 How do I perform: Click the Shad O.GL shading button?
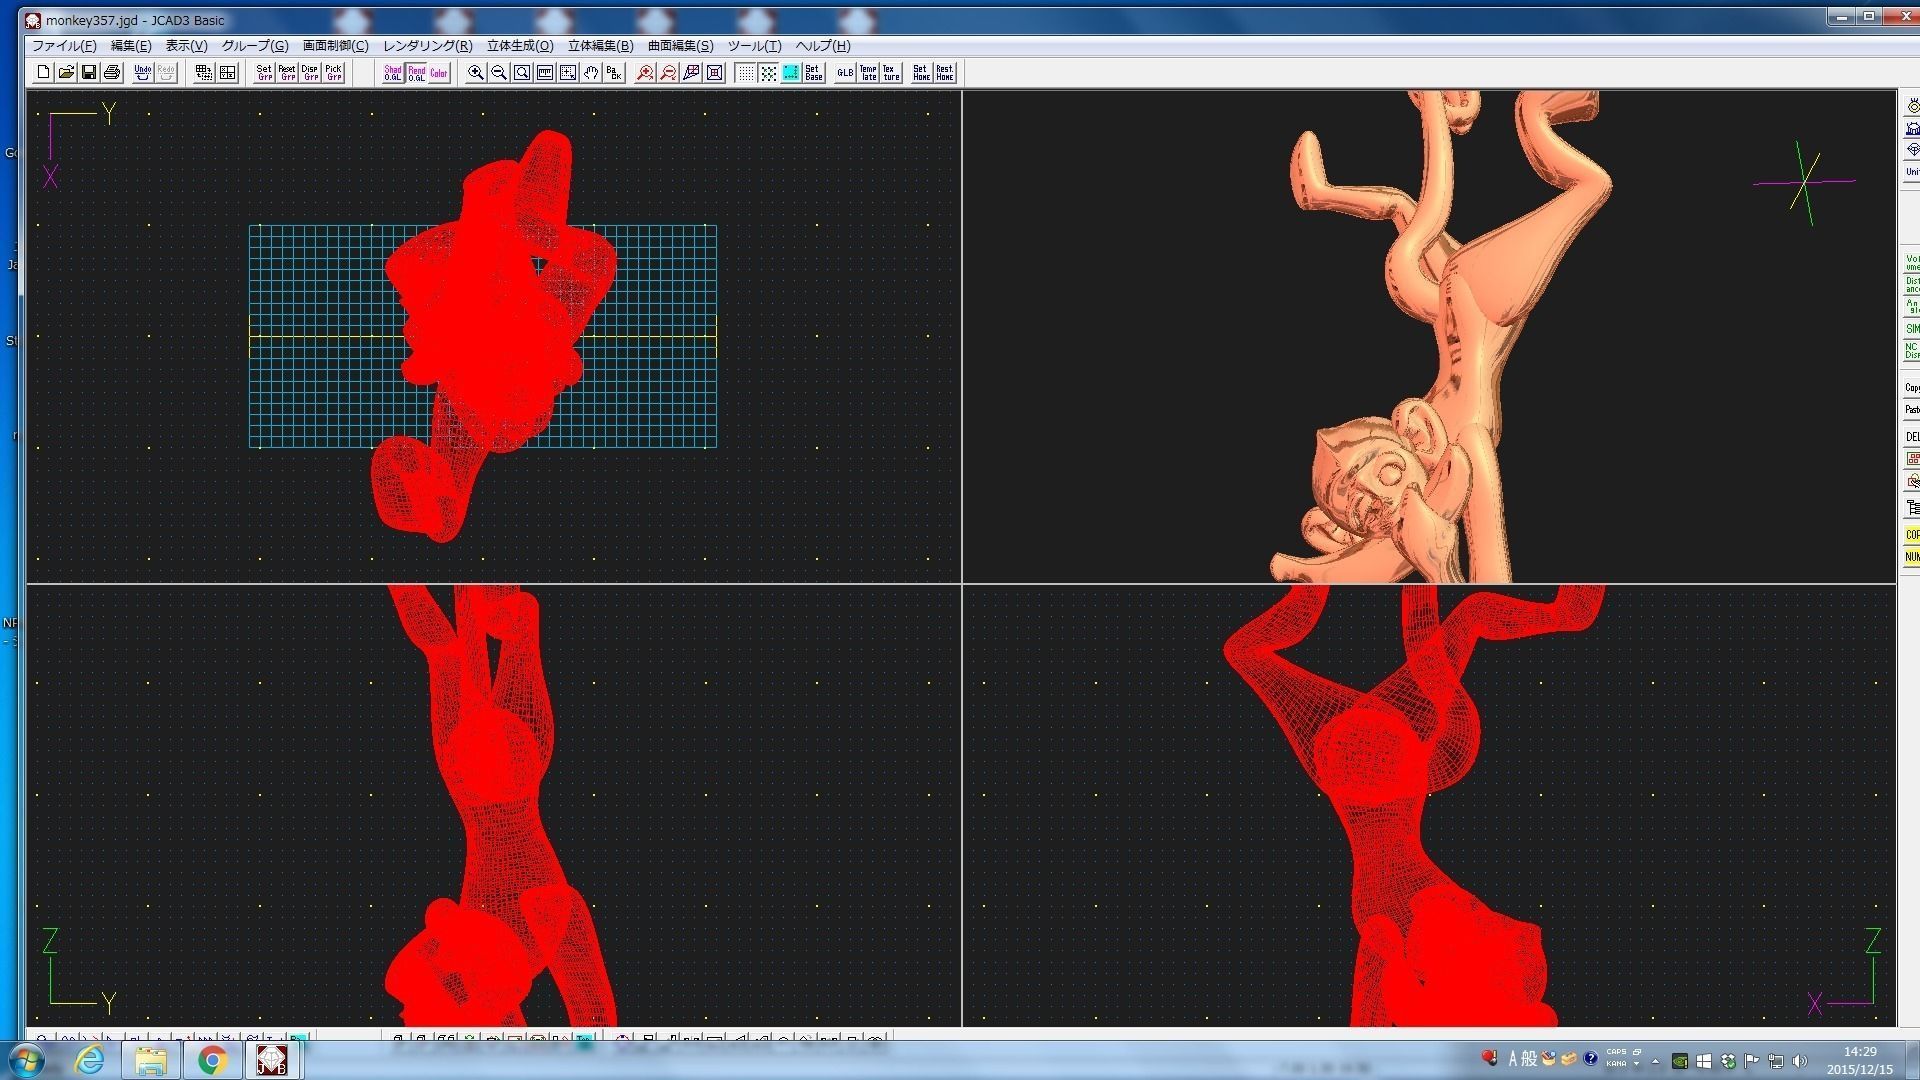(x=393, y=73)
